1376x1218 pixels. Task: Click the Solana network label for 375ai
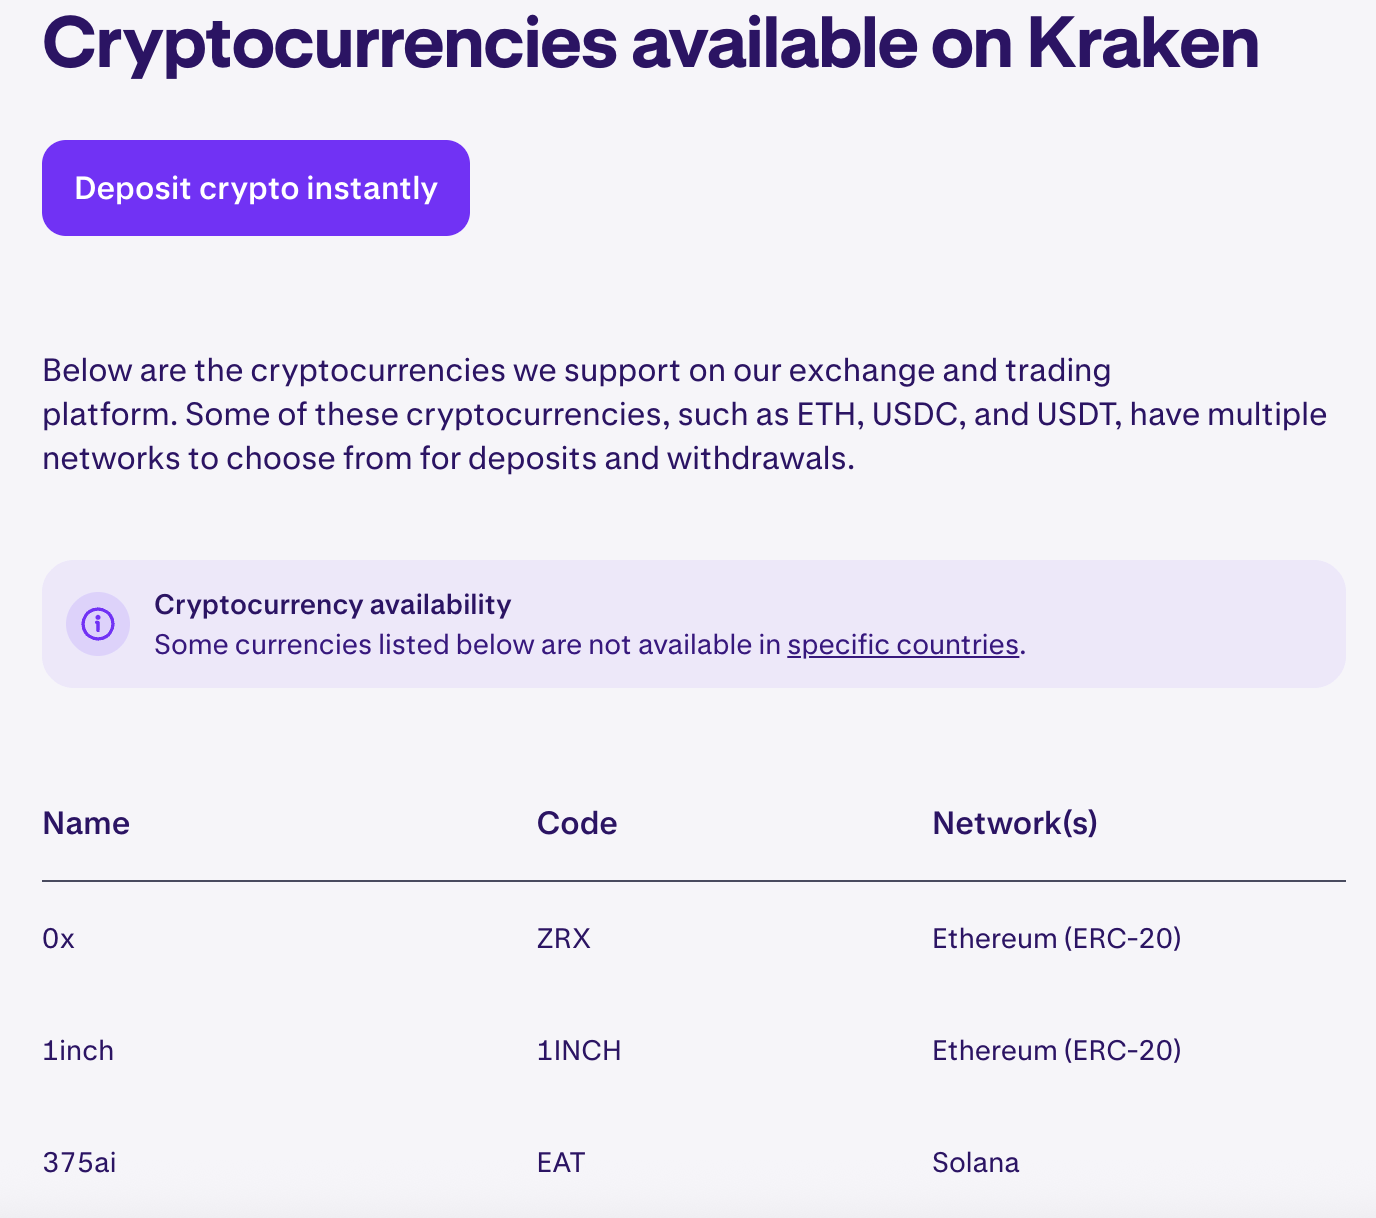click(x=975, y=1162)
